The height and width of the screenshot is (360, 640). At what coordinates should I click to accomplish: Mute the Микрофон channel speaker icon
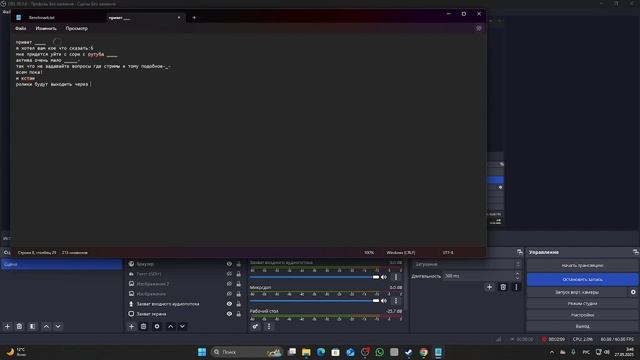(384, 301)
